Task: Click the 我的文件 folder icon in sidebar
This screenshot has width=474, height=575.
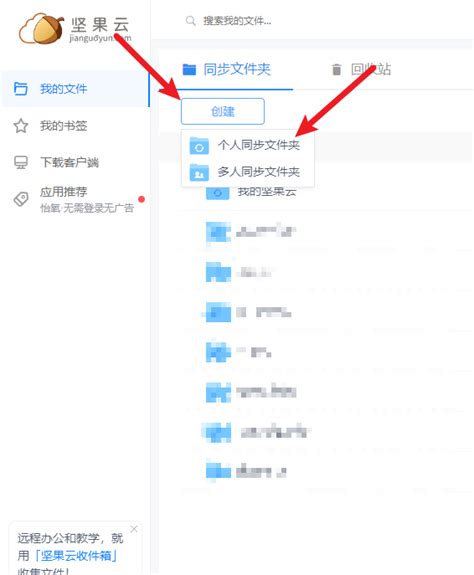Action: 21,88
